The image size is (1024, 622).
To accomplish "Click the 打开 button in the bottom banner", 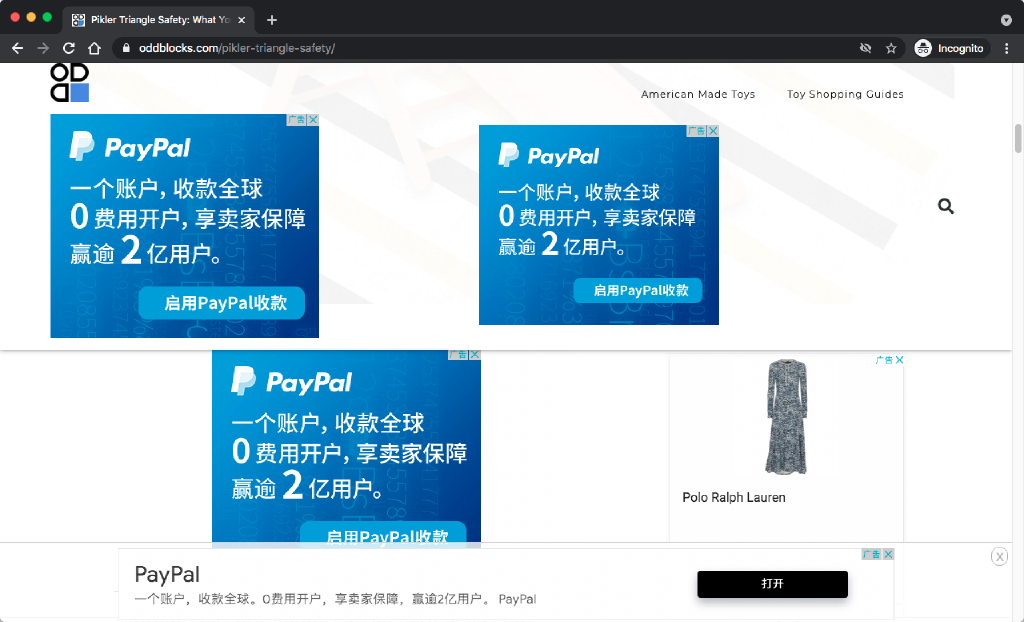I will 773,584.
